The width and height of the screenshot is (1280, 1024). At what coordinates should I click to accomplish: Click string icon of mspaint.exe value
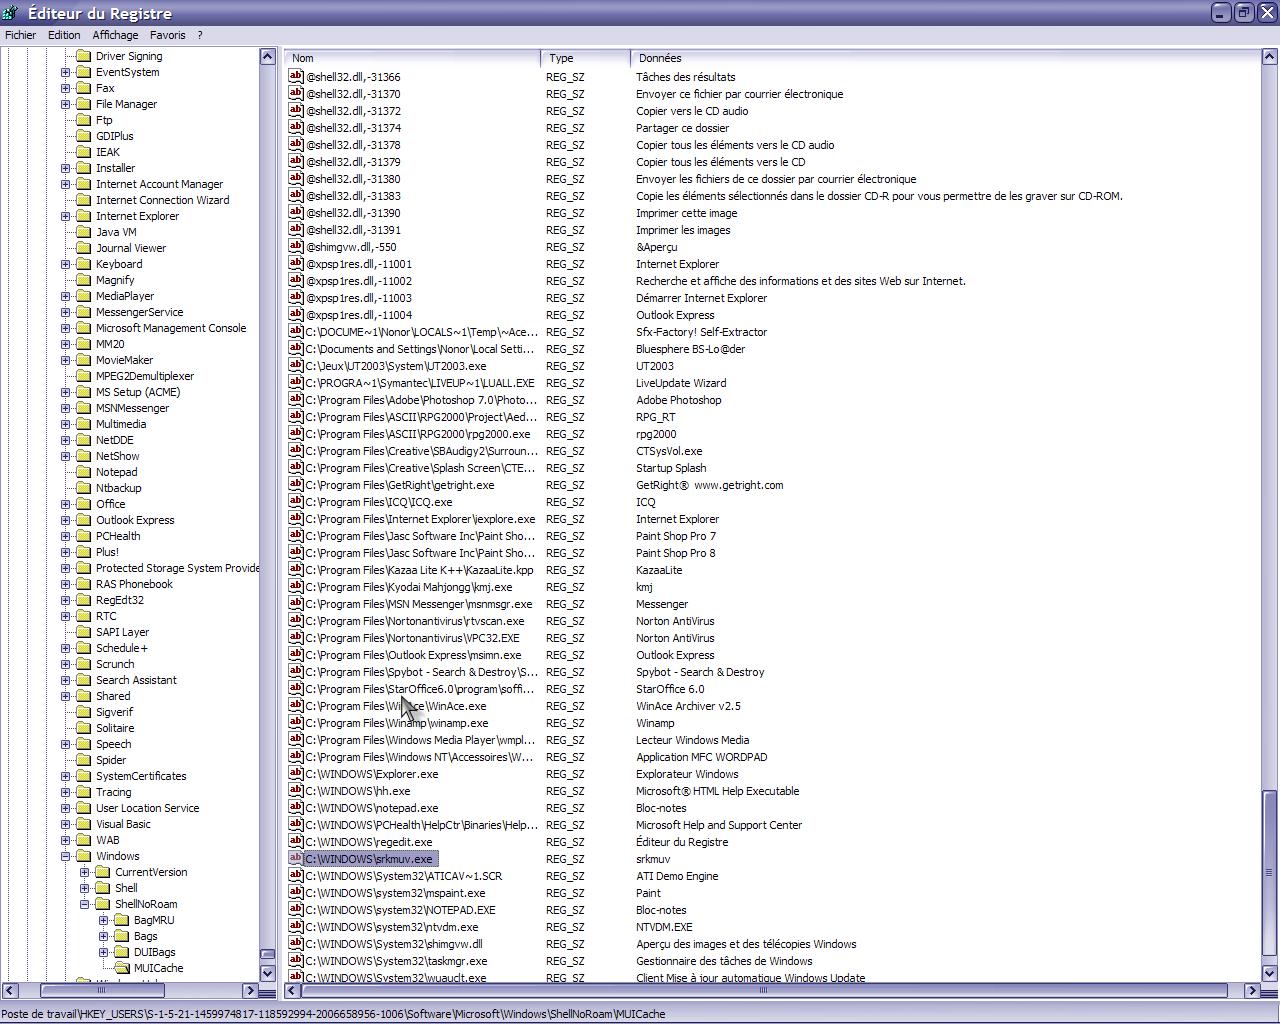tap(296, 893)
